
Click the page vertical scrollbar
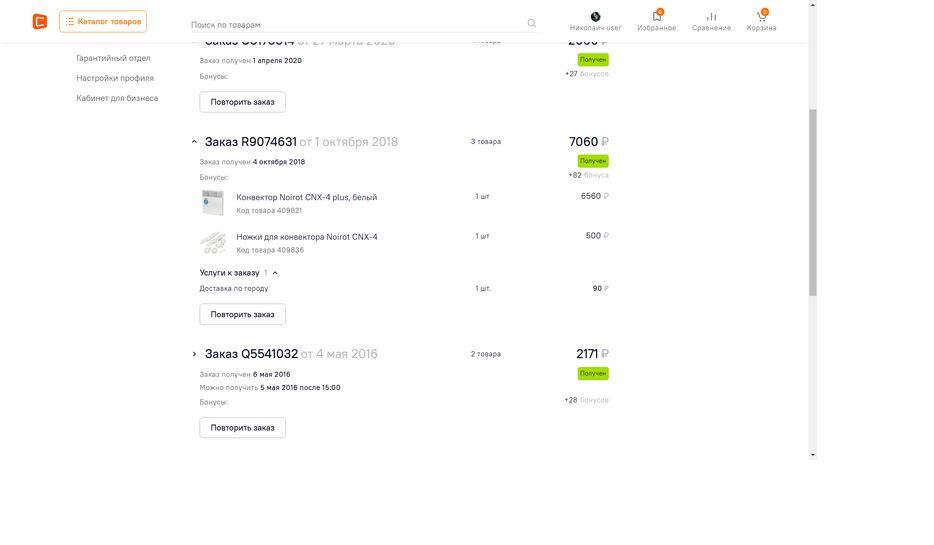pyautogui.click(x=812, y=200)
